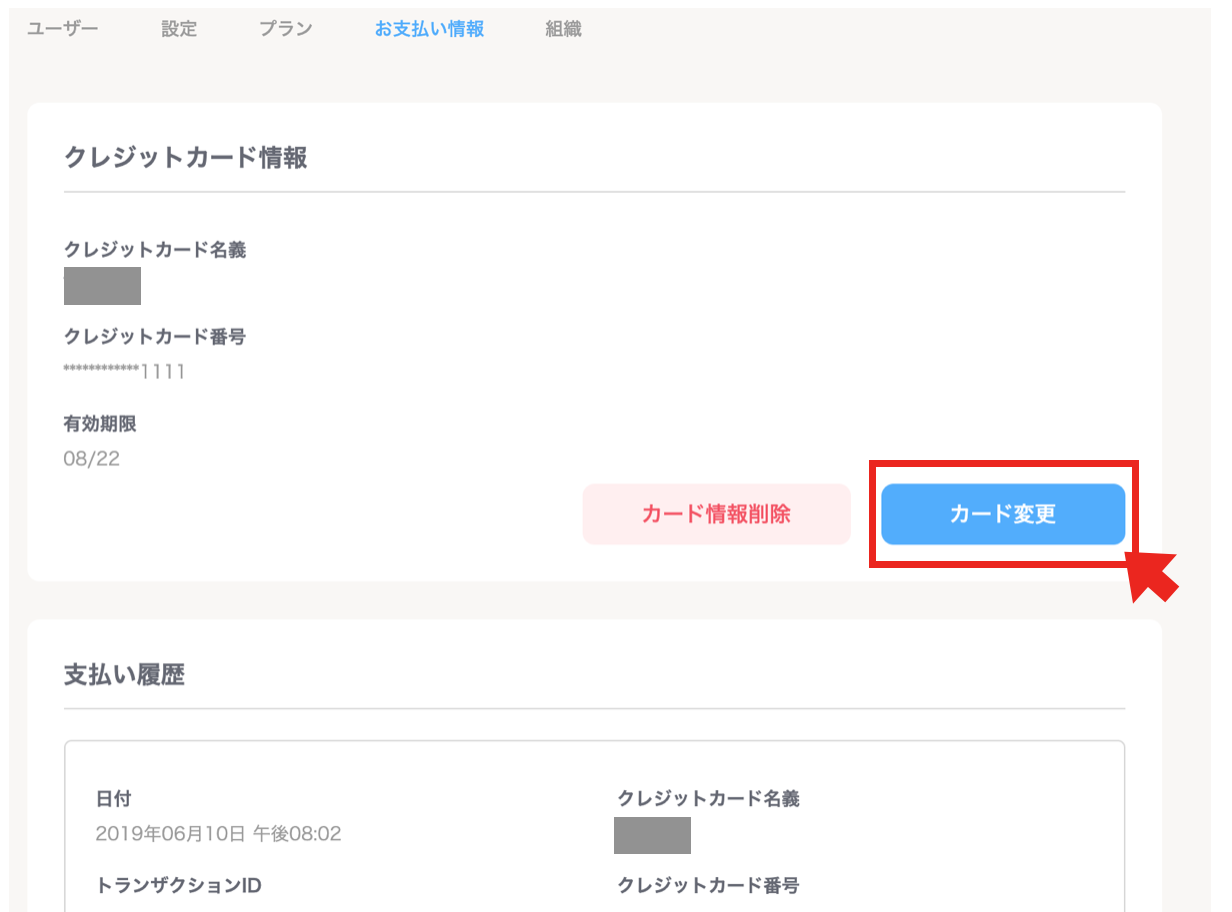Viewport: 1232px width, 912px height.
Task: Open the 組織 tab
Action: 563,29
